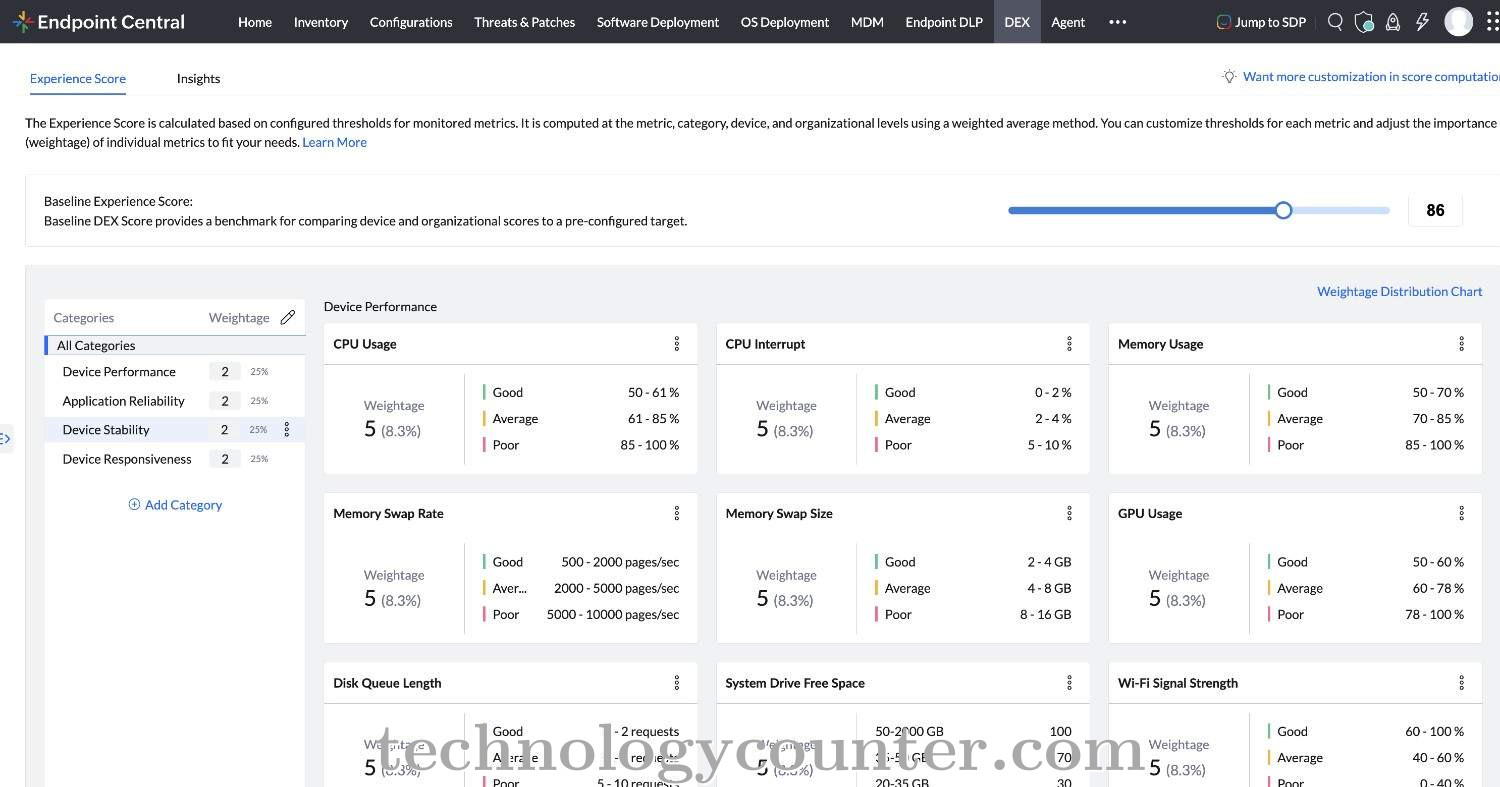Click Add Category

(175, 505)
